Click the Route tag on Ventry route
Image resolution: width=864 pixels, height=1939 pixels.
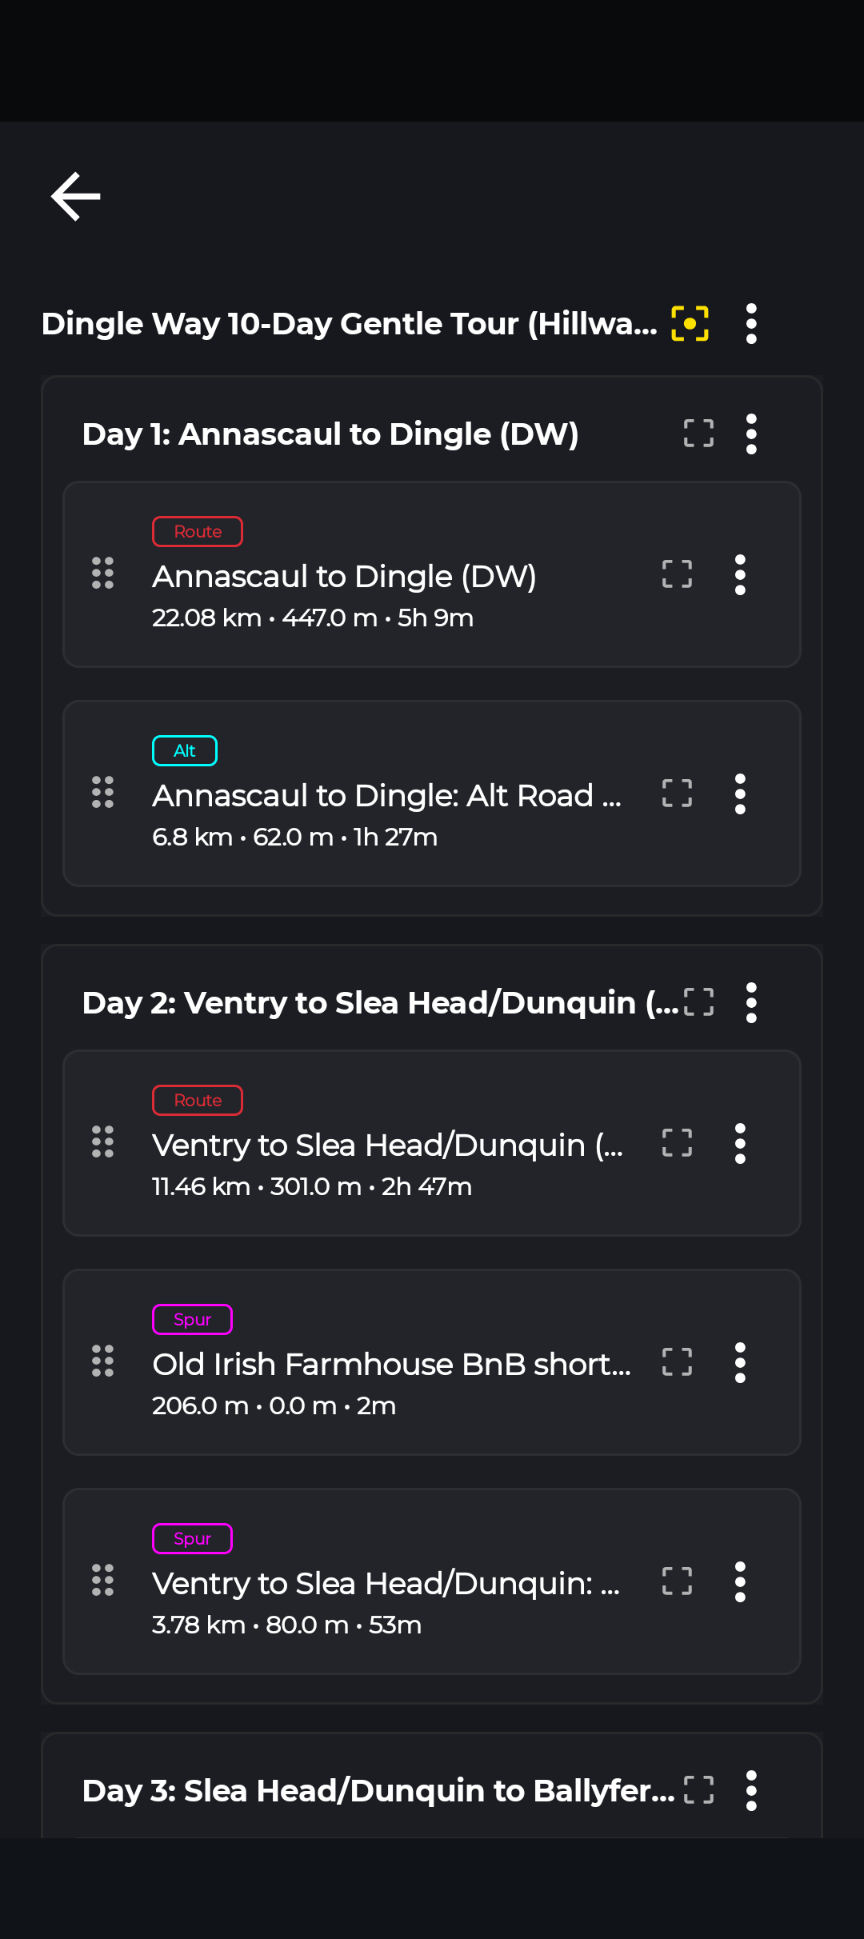197,1100
